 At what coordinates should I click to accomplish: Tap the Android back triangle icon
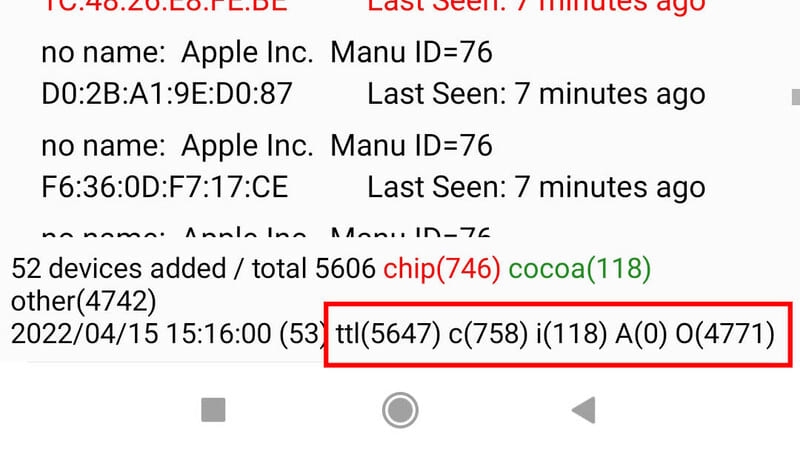tap(584, 410)
